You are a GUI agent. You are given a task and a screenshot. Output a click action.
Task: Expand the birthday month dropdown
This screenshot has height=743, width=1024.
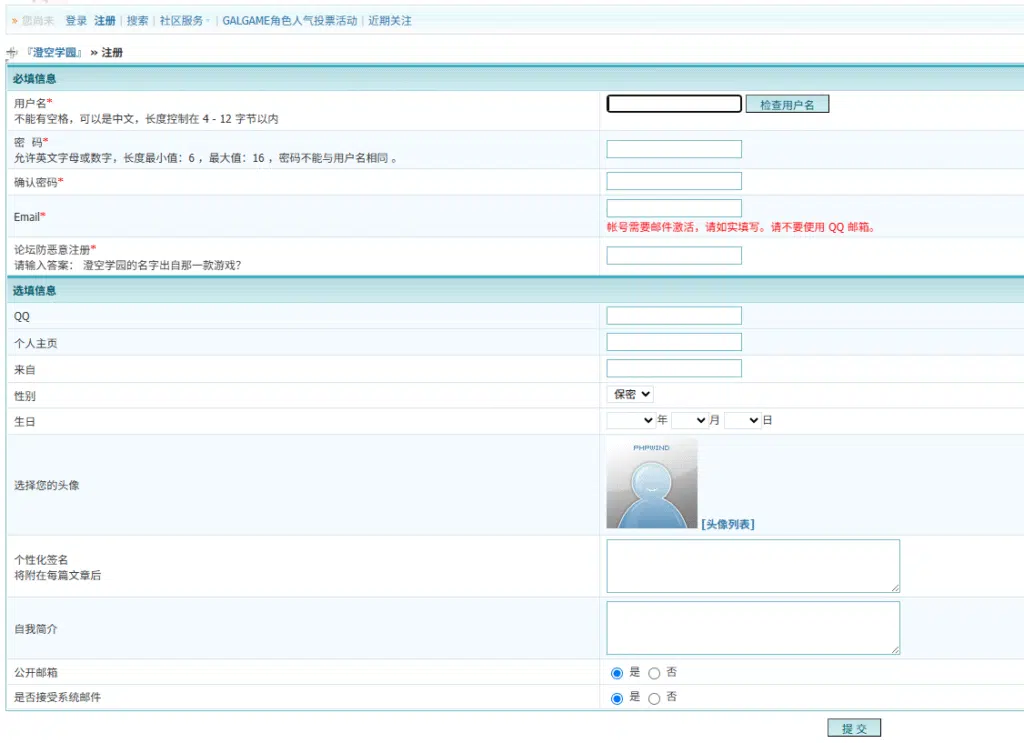click(x=689, y=421)
